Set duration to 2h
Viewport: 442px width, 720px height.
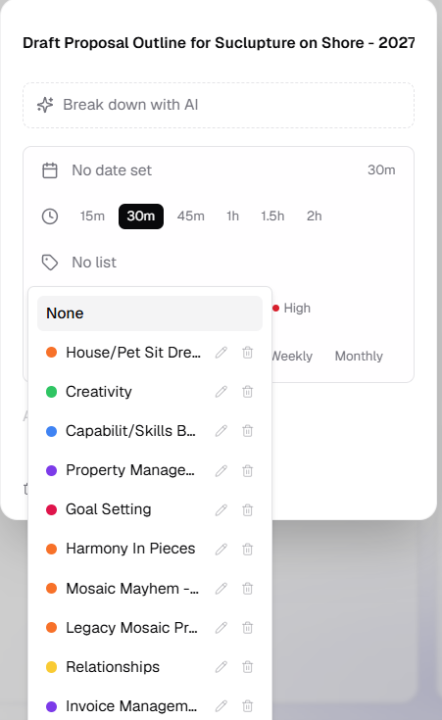click(314, 216)
